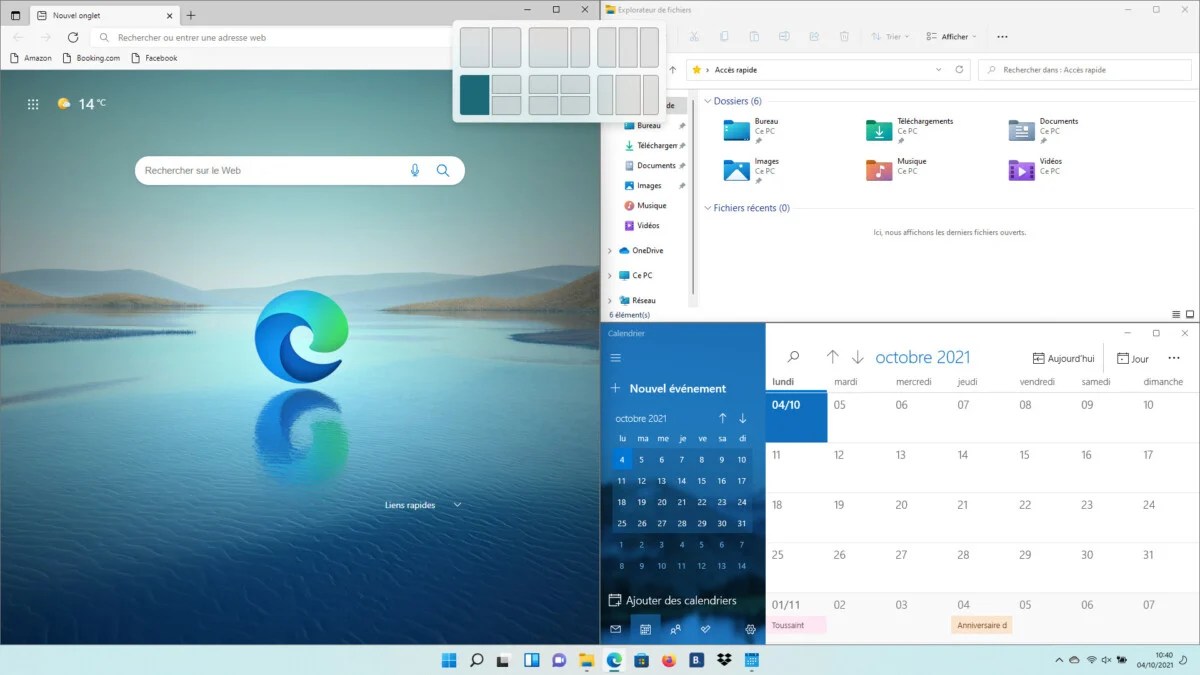Click the copy icon in File Explorer toolbar
This screenshot has width=1200, height=675.
click(724, 37)
